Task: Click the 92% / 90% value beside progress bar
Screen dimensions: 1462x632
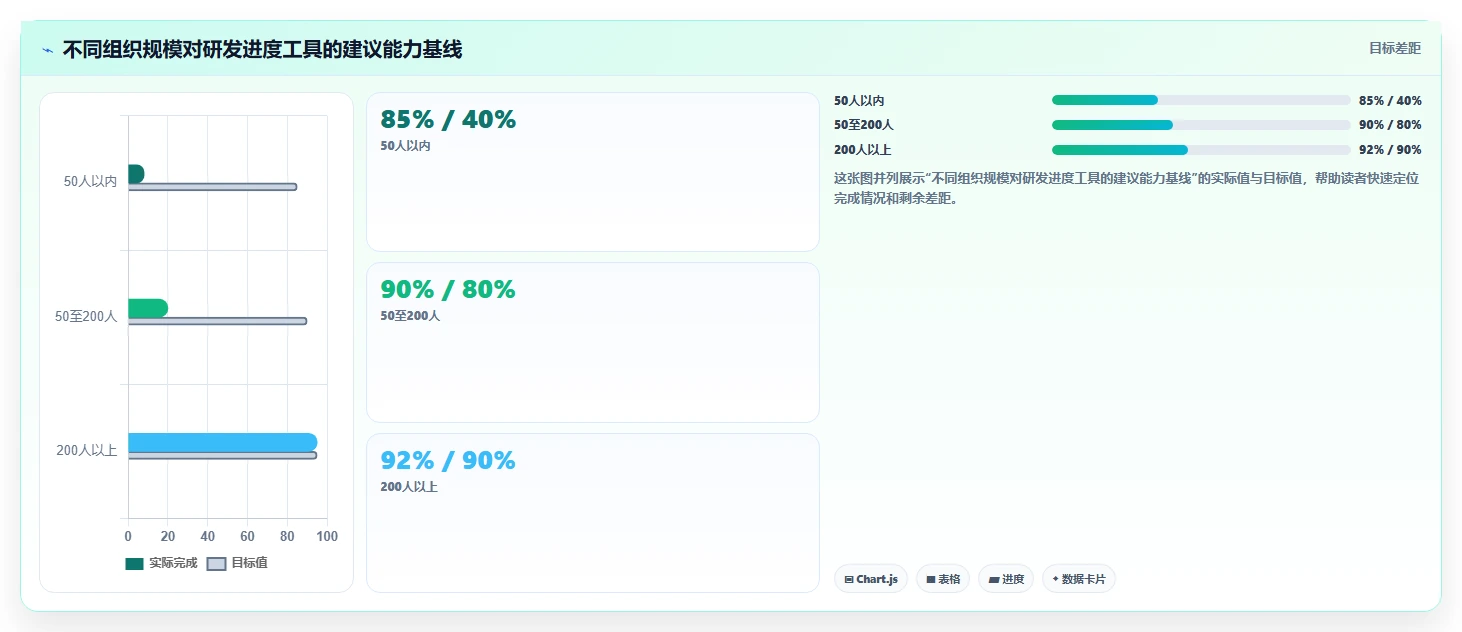Action: point(1390,150)
